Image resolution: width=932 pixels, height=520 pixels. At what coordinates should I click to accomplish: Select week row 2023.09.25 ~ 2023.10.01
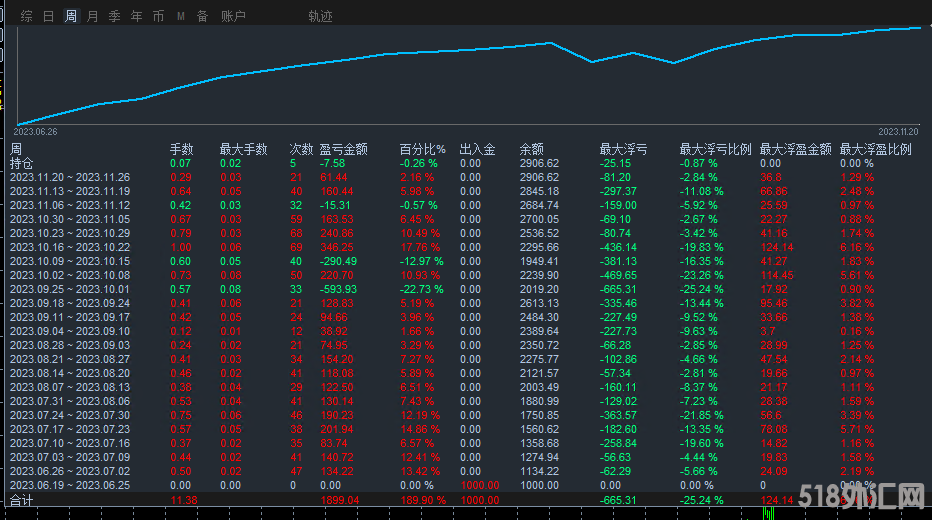pyautogui.click(x=69, y=289)
